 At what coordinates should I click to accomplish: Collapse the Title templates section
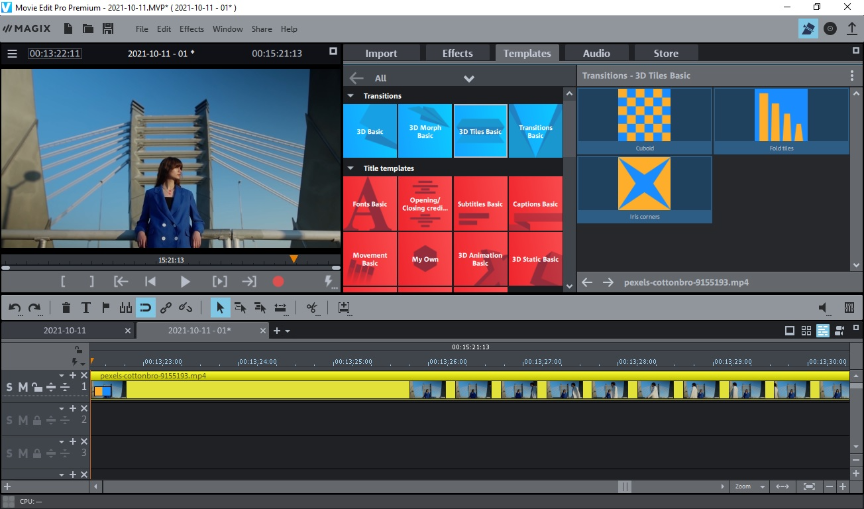[350, 168]
